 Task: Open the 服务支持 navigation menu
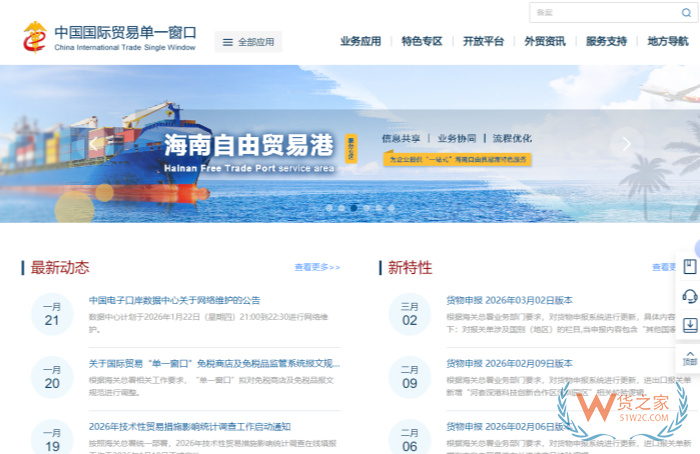606,42
